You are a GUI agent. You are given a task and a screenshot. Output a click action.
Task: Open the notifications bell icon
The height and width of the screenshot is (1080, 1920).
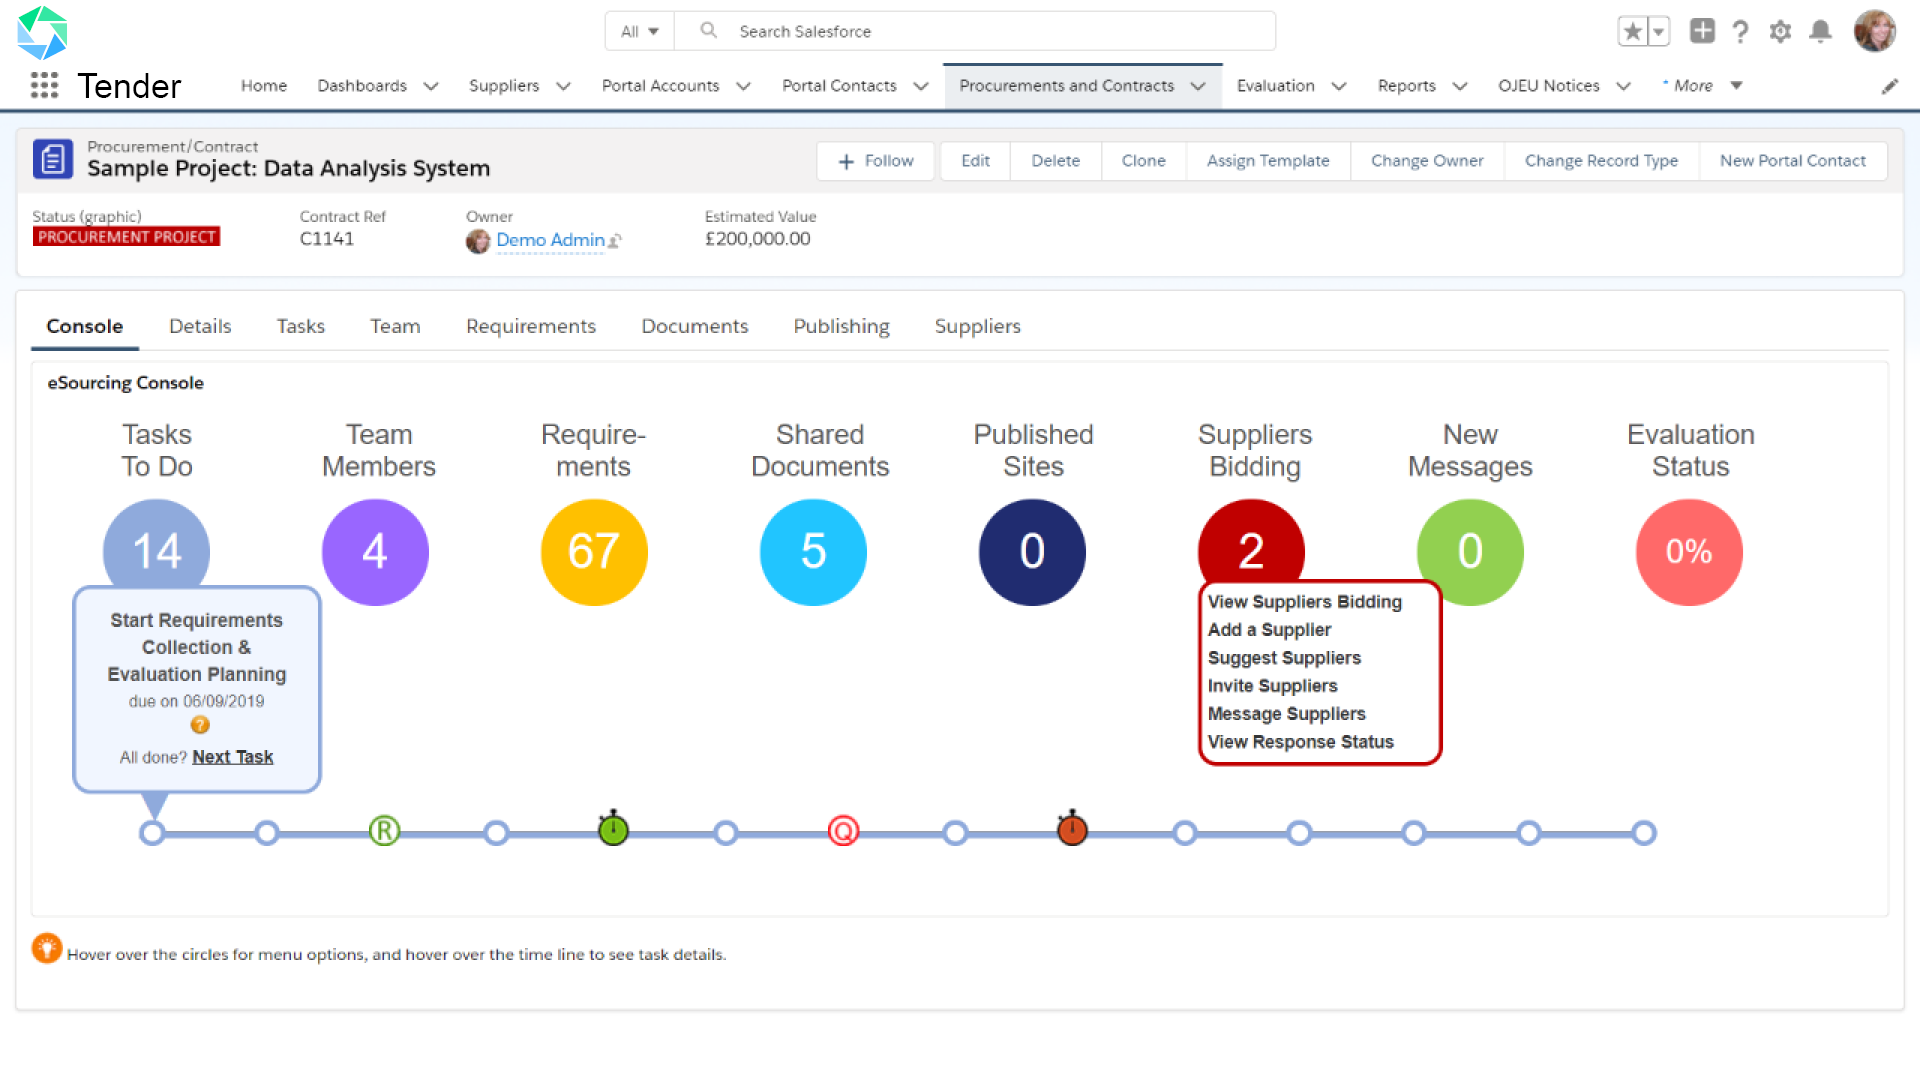(1820, 31)
